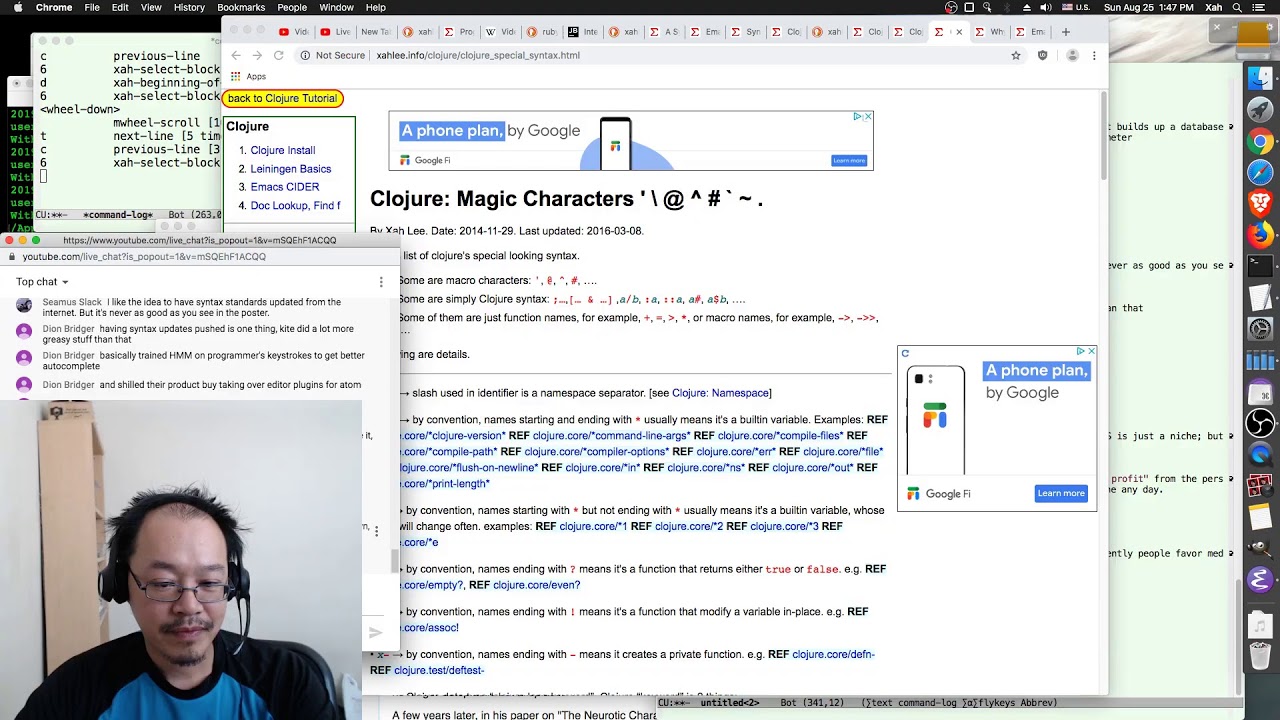The height and width of the screenshot is (720, 1280).
Task: Click the volume icon in menu bar
Action: tap(1045, 7)
